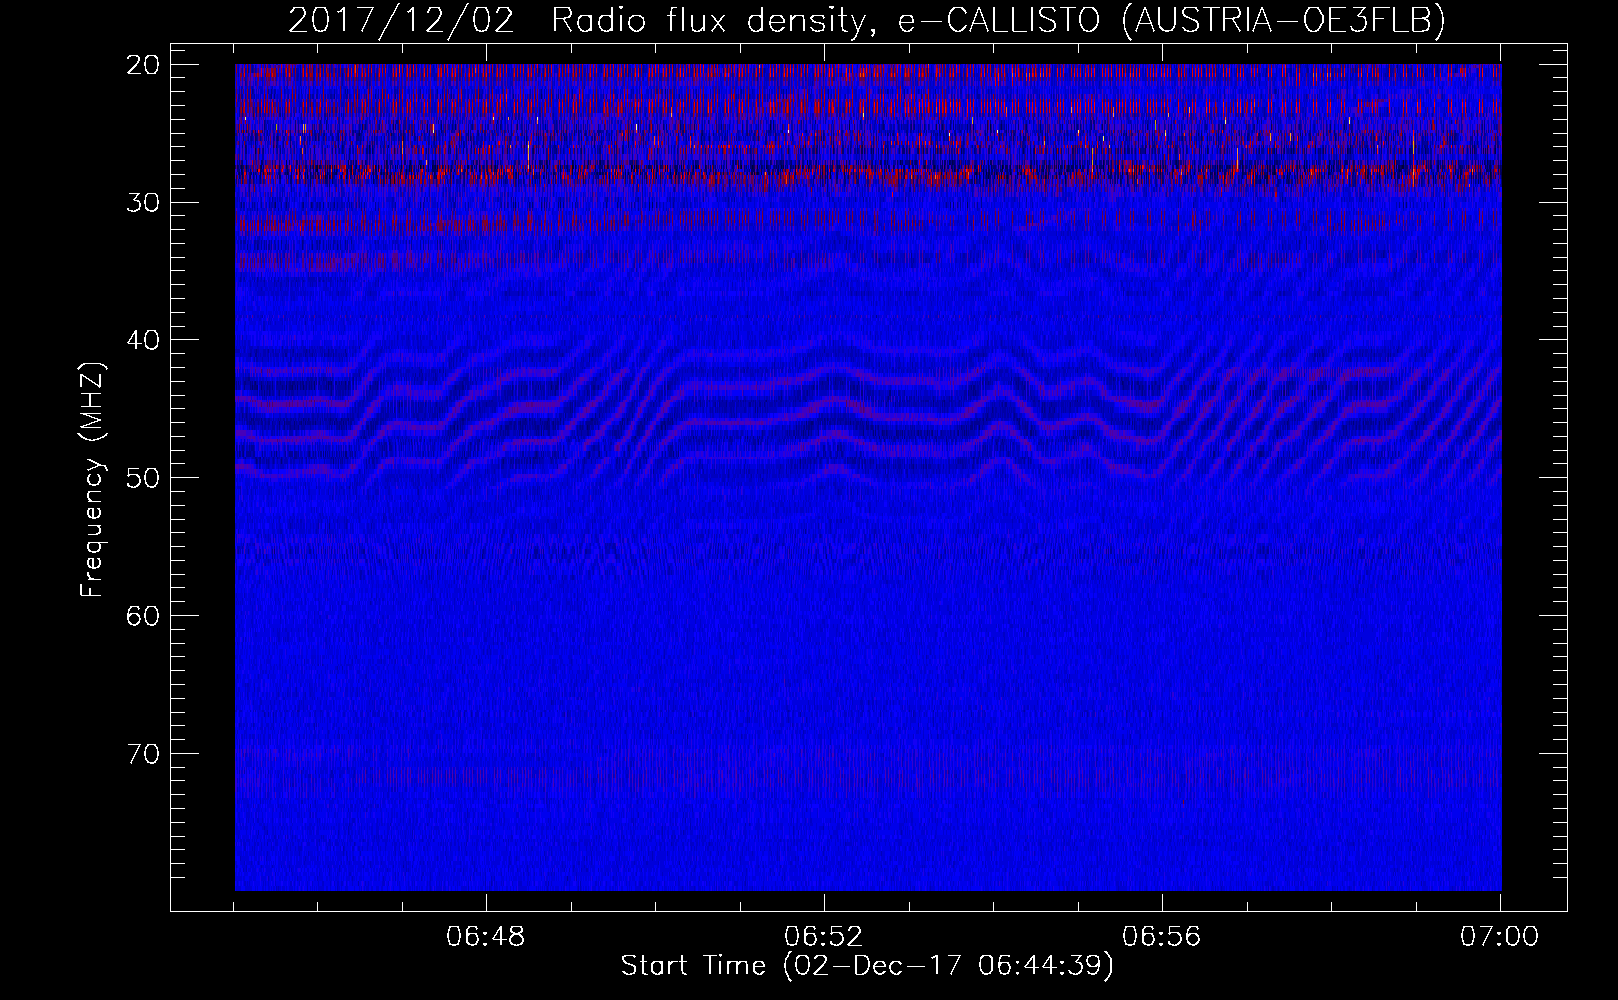Click the '40' frequency tick label
The height and width of the screenshot is (1000, 1618).
(144, 340)
